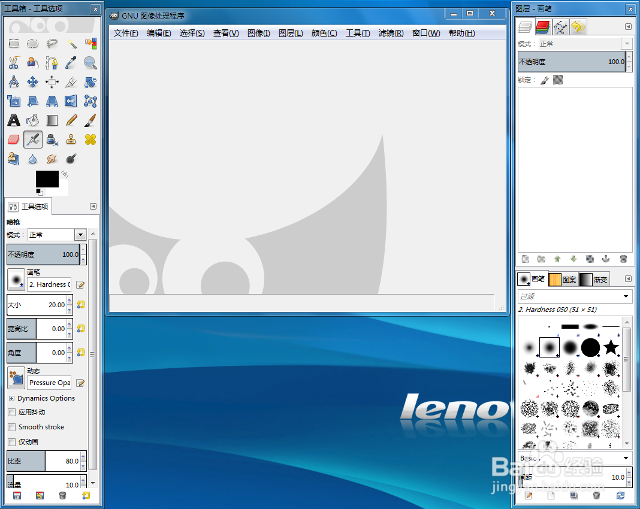The image size is (640, 509).
Task: Select the Select by Color tool
Action: pyautogui.click(x=90, y=43)
